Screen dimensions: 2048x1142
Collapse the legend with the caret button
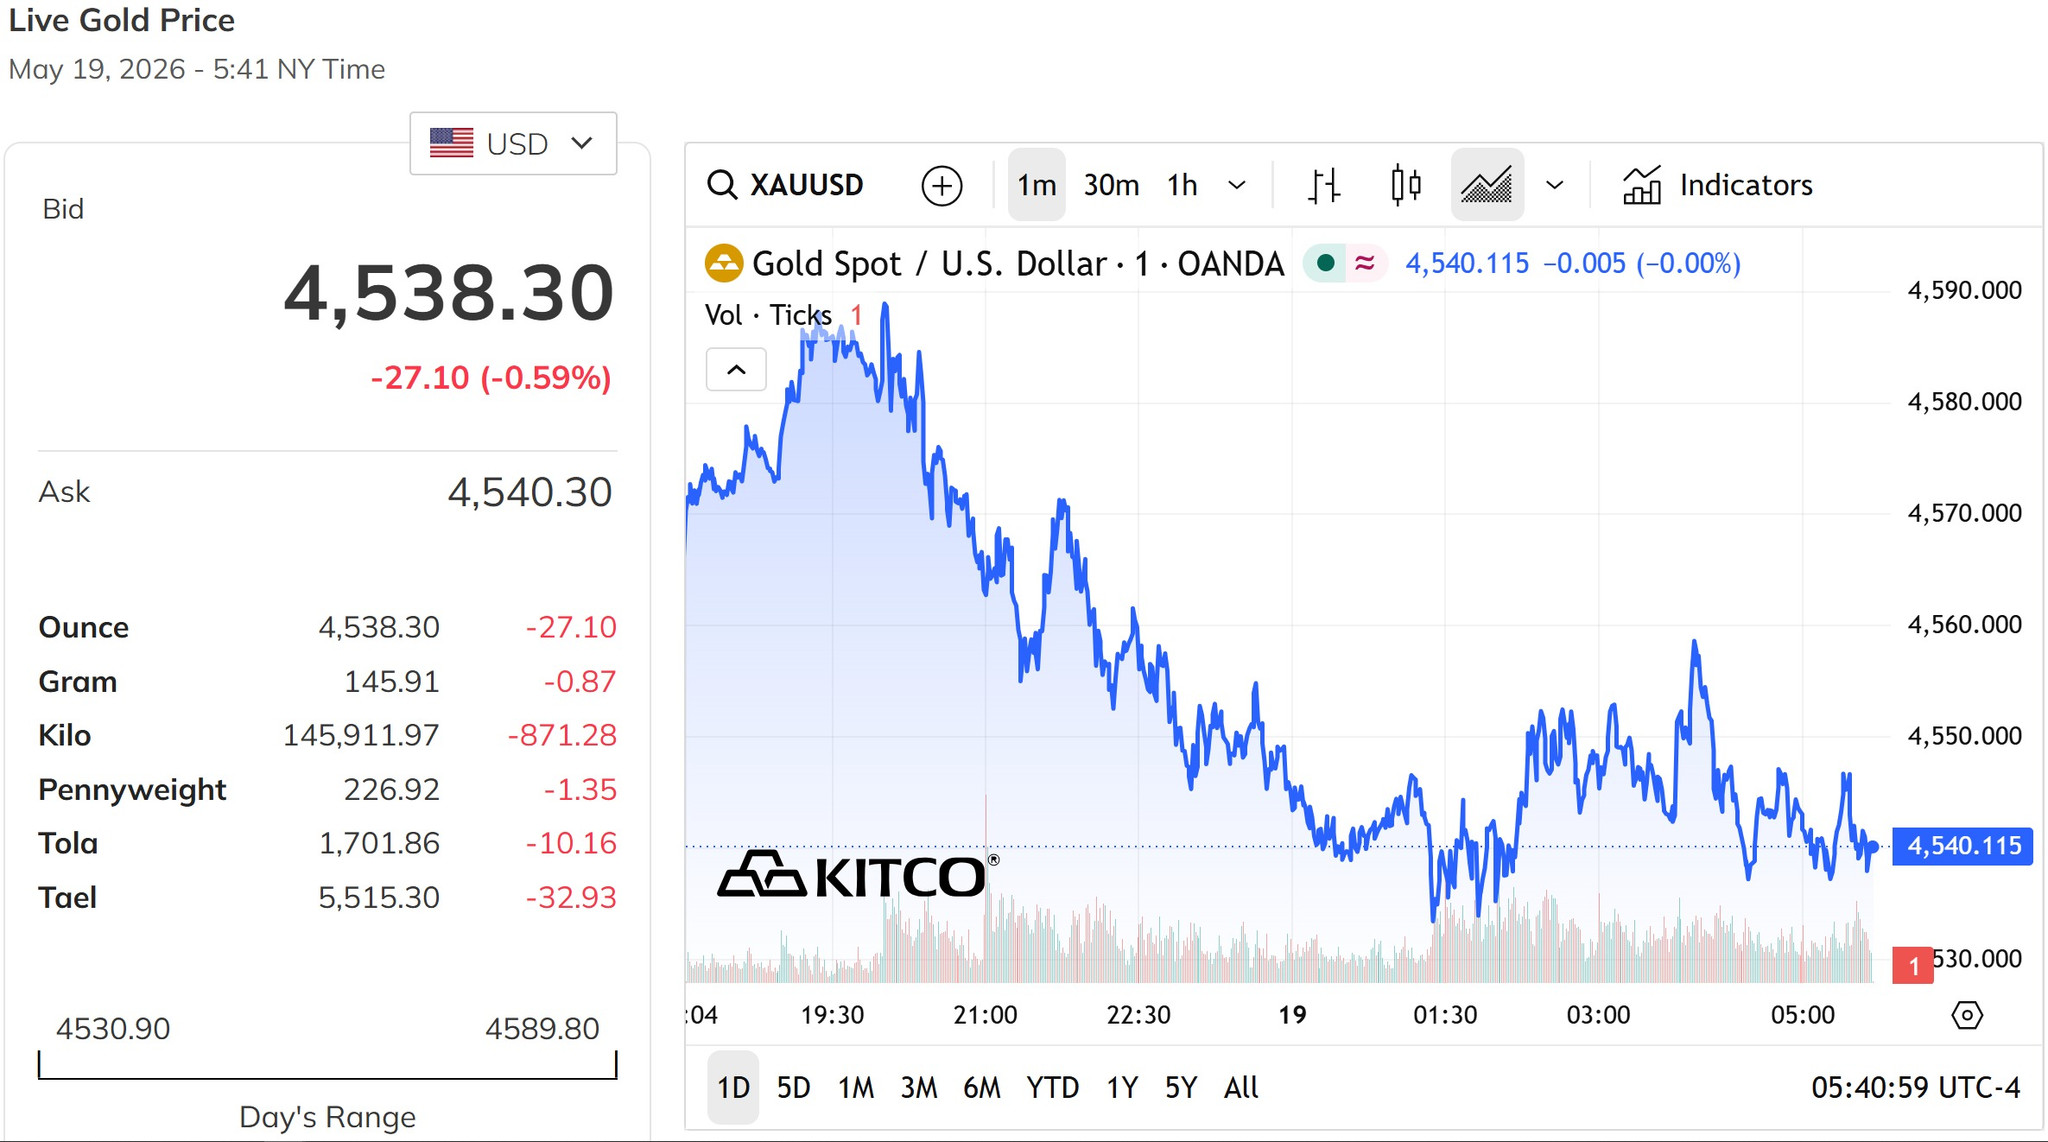click(x=736, y=370)
